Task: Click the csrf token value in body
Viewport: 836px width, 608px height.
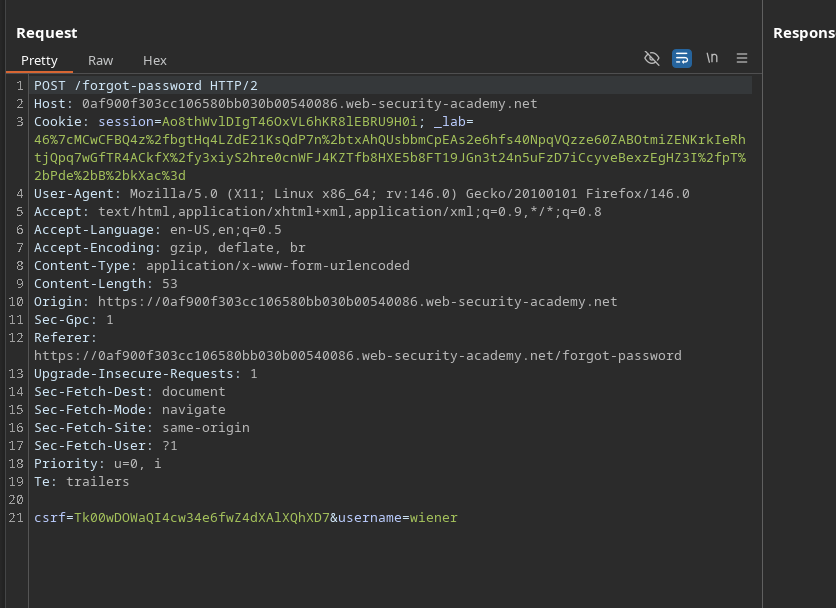Action: tap(201, 518)
